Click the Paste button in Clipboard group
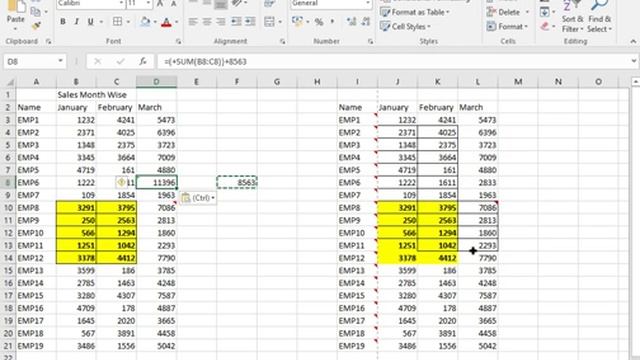Image resolution: width=640 pixels, height=360 pixels. pos(16,12)
